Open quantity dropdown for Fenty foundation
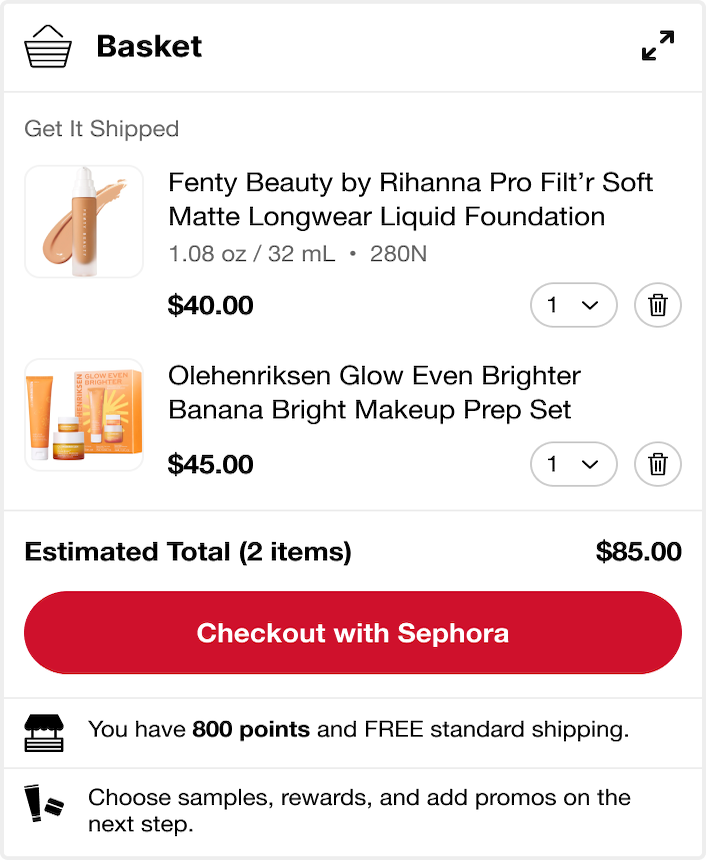The image size is (706, 860). point(573,305)
